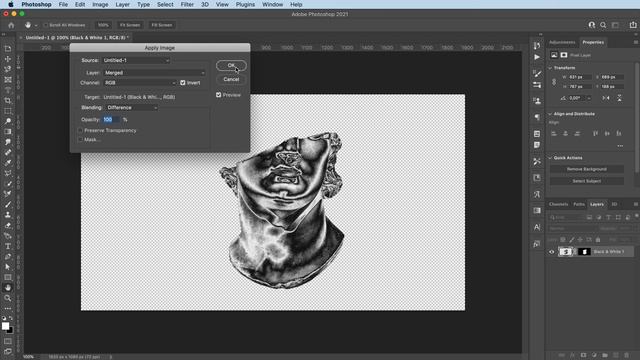Open the Window menu
The width and height of the screenshot is (640, 360).
tap(272, 4)
